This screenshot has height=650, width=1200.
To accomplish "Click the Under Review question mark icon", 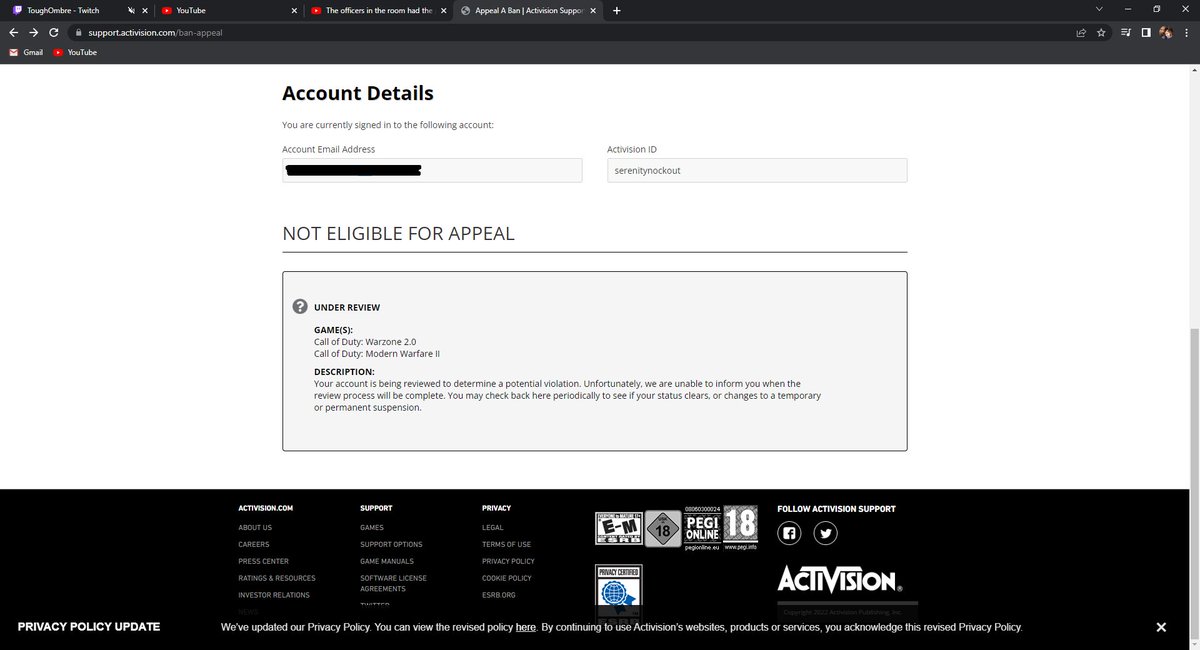I will click(299, 307).
